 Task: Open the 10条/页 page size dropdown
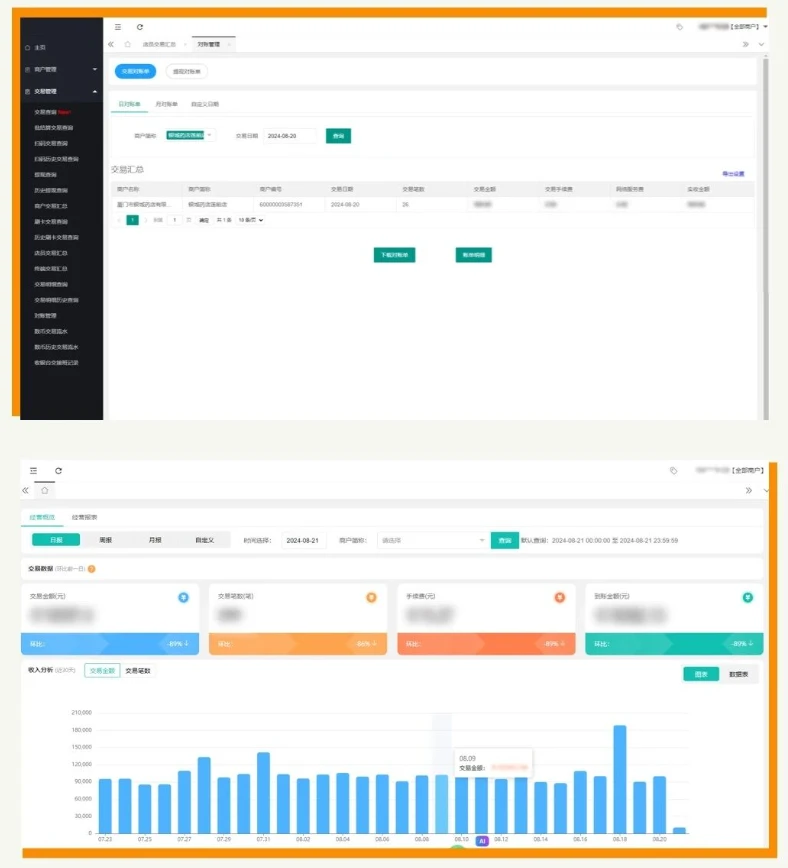(x=250, y=220)
